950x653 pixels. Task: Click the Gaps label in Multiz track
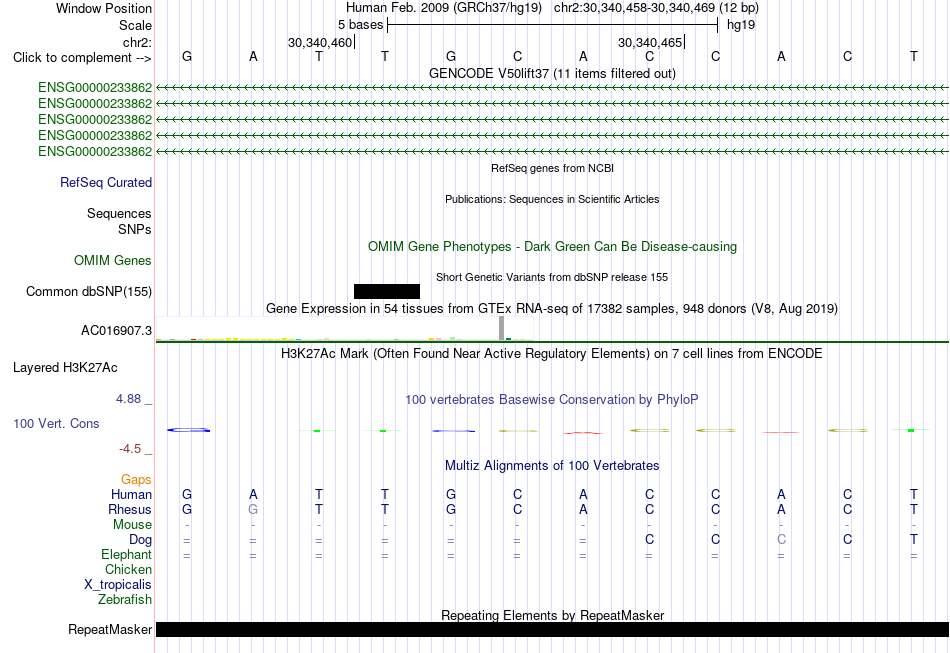(136, 480)
